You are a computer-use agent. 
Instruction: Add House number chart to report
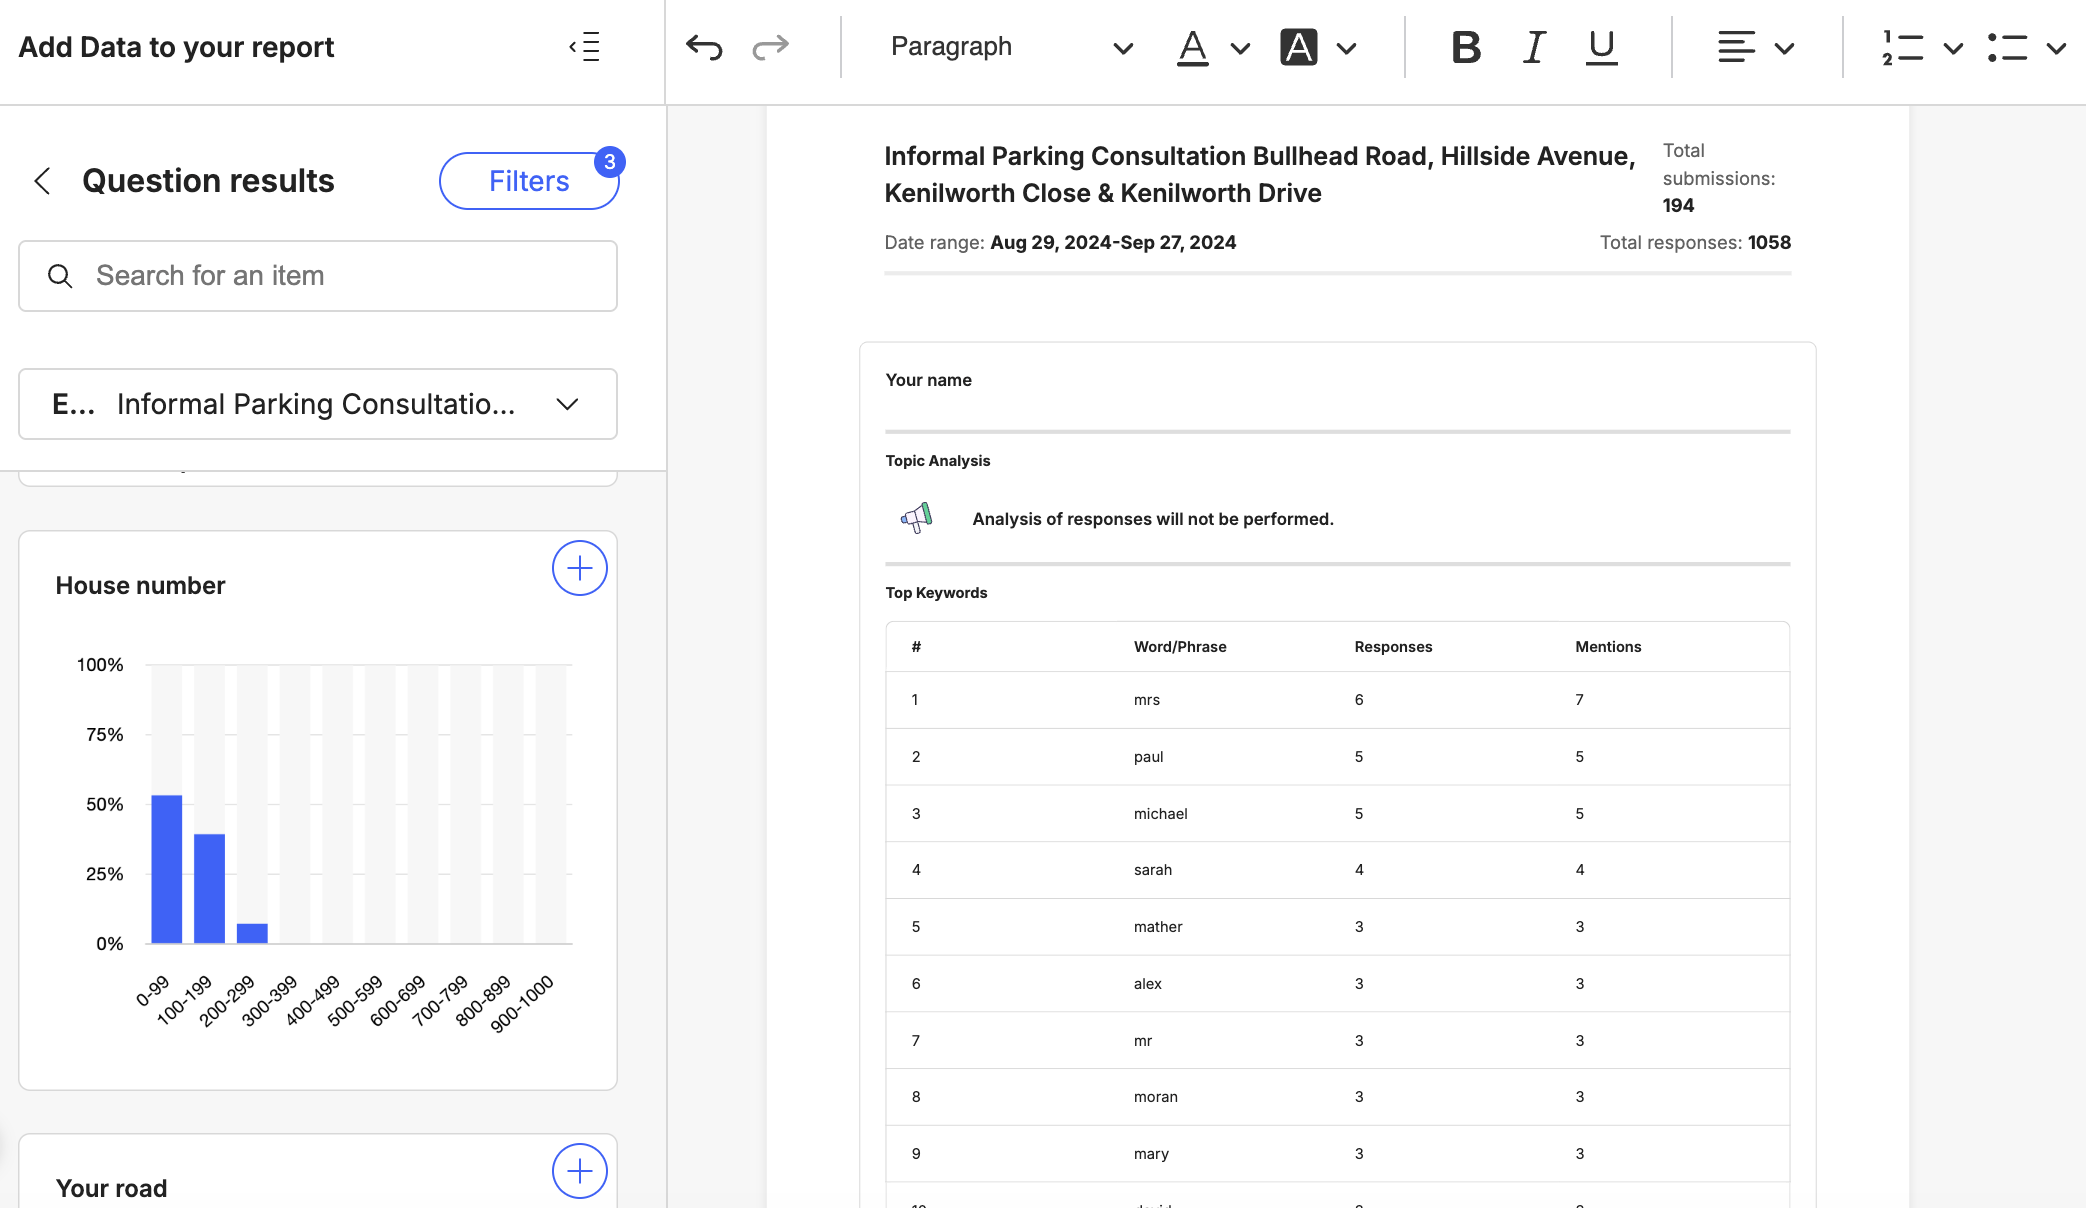point(579,568)
